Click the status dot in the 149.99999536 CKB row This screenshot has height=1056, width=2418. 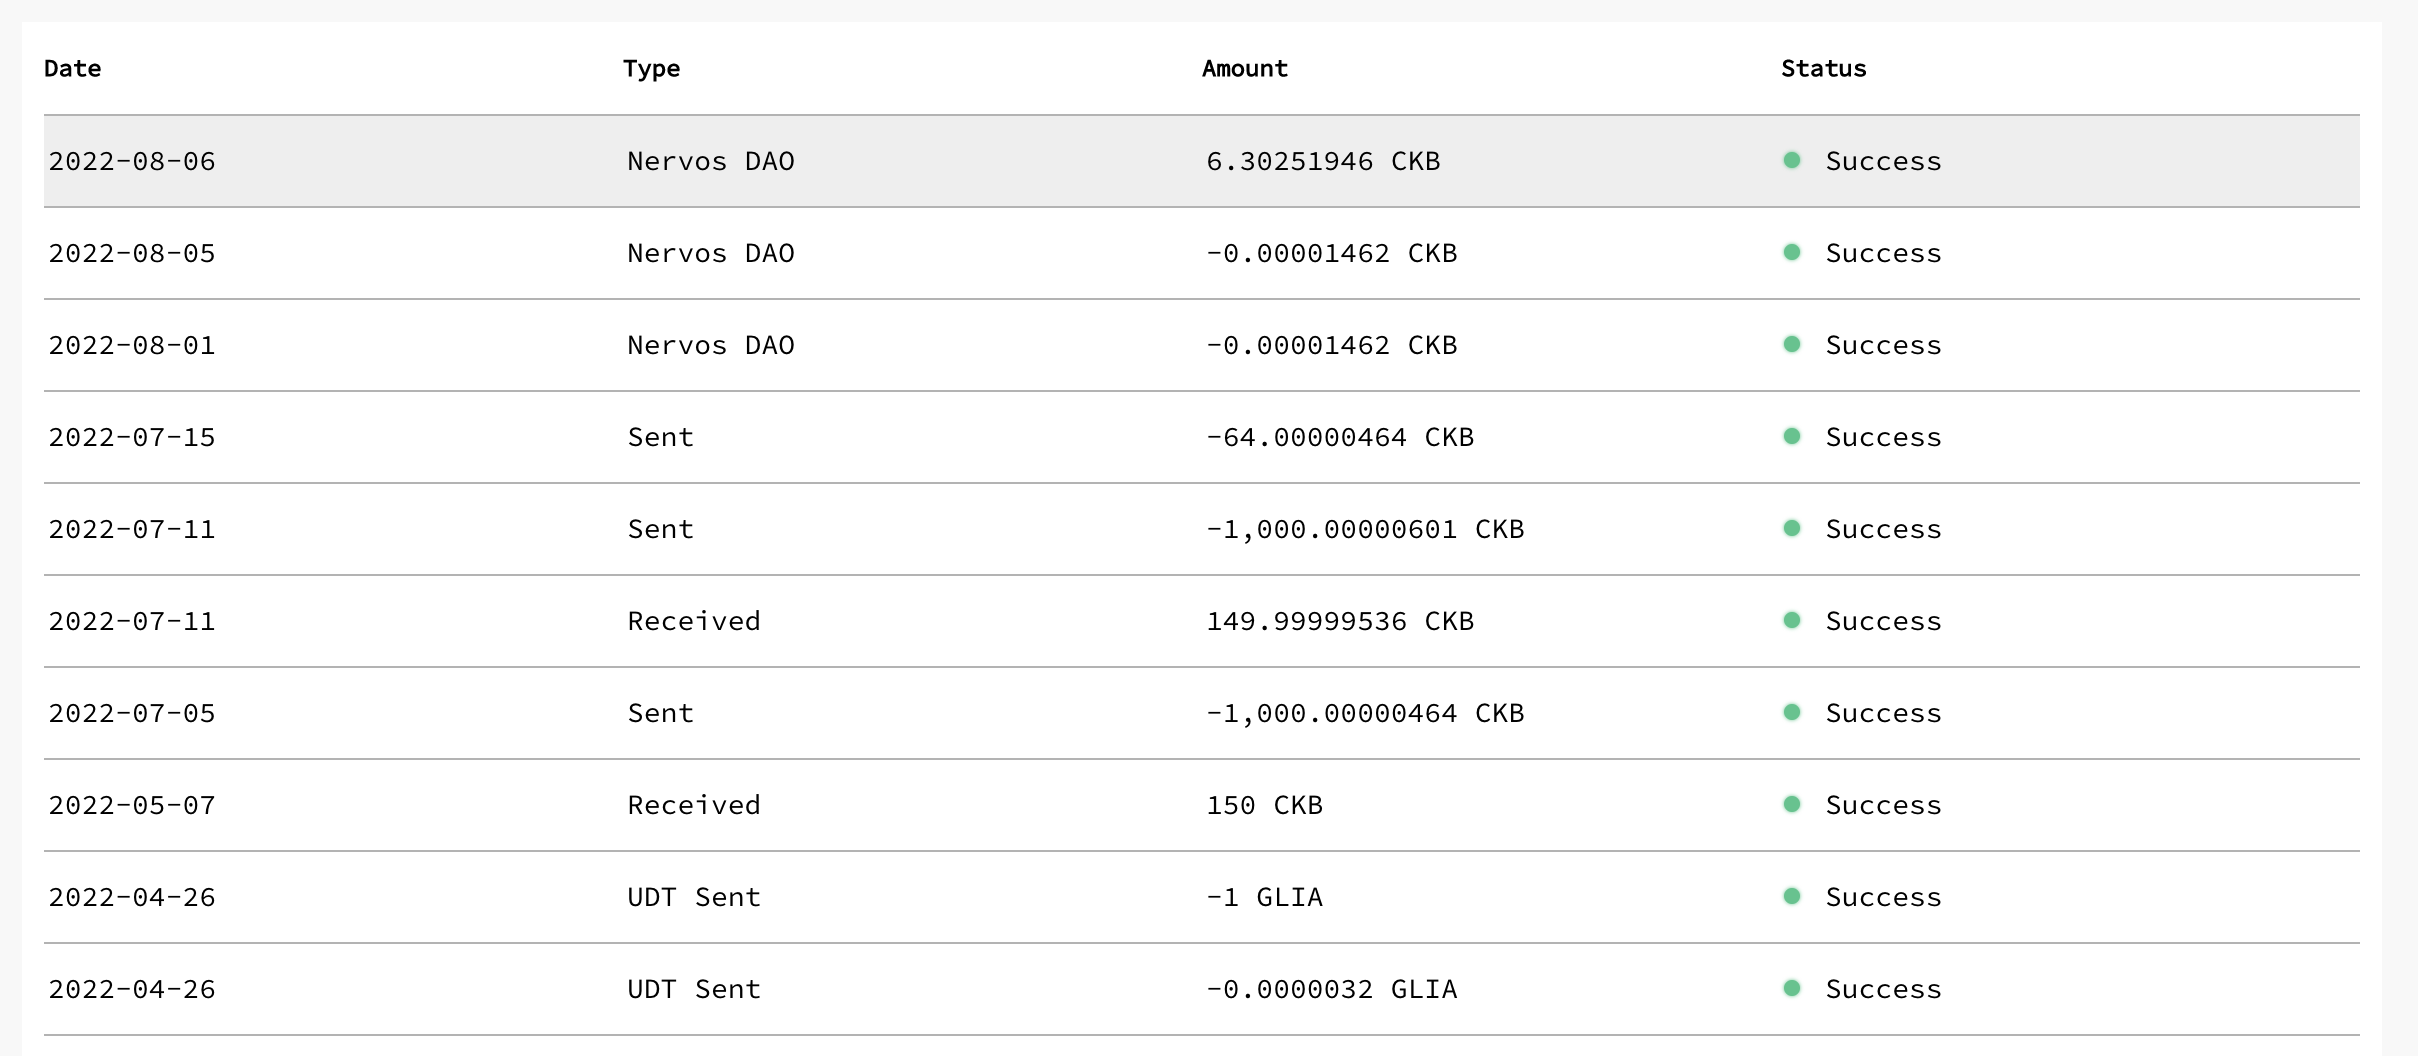(x=1792, y=620)
